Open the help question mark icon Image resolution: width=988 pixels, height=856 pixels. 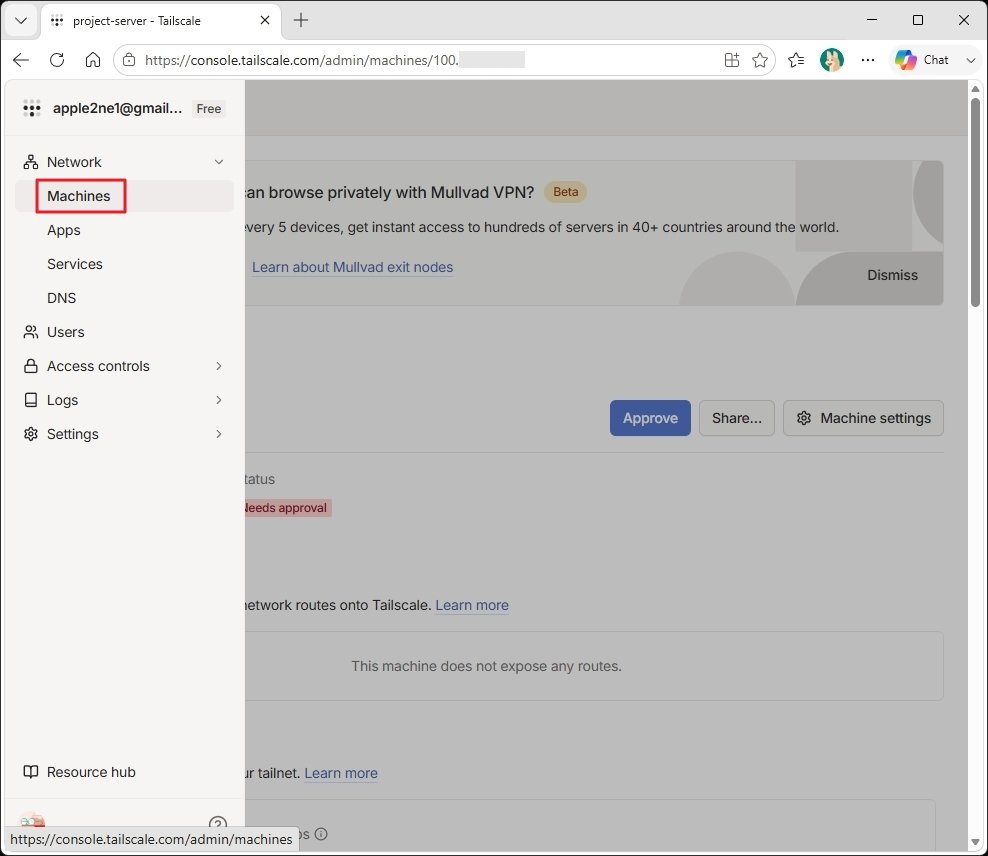(217, 822)
